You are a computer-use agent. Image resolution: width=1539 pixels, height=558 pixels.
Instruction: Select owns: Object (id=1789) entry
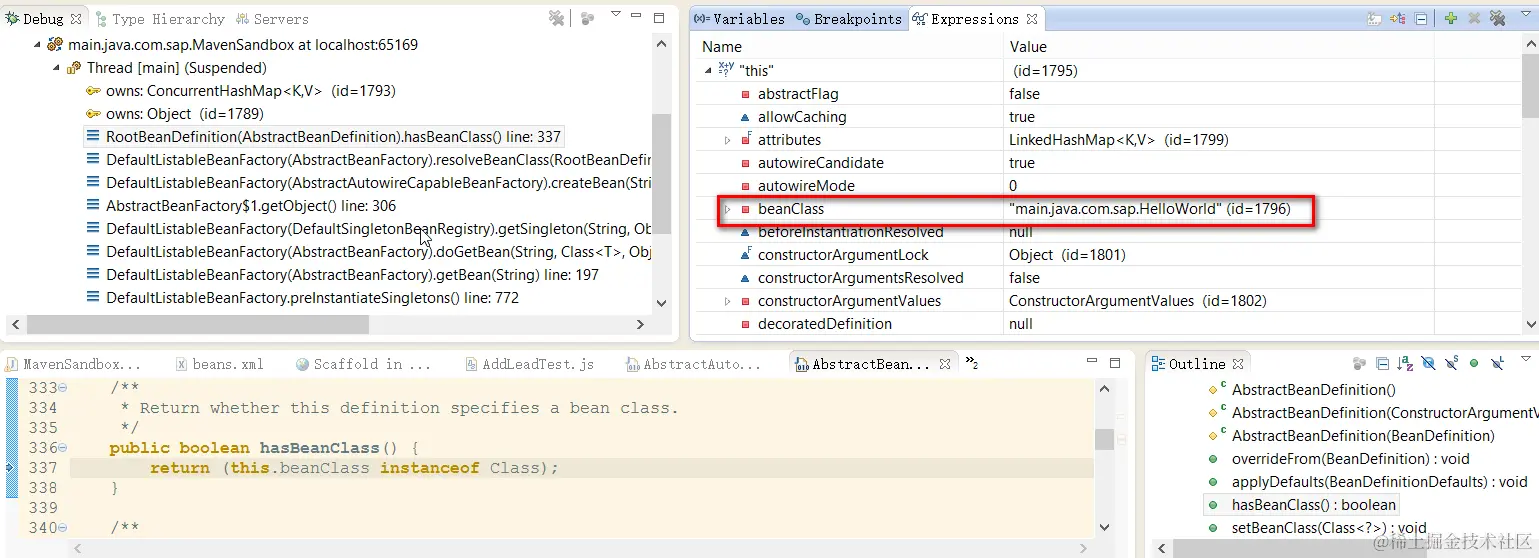[x=174, y=114]
